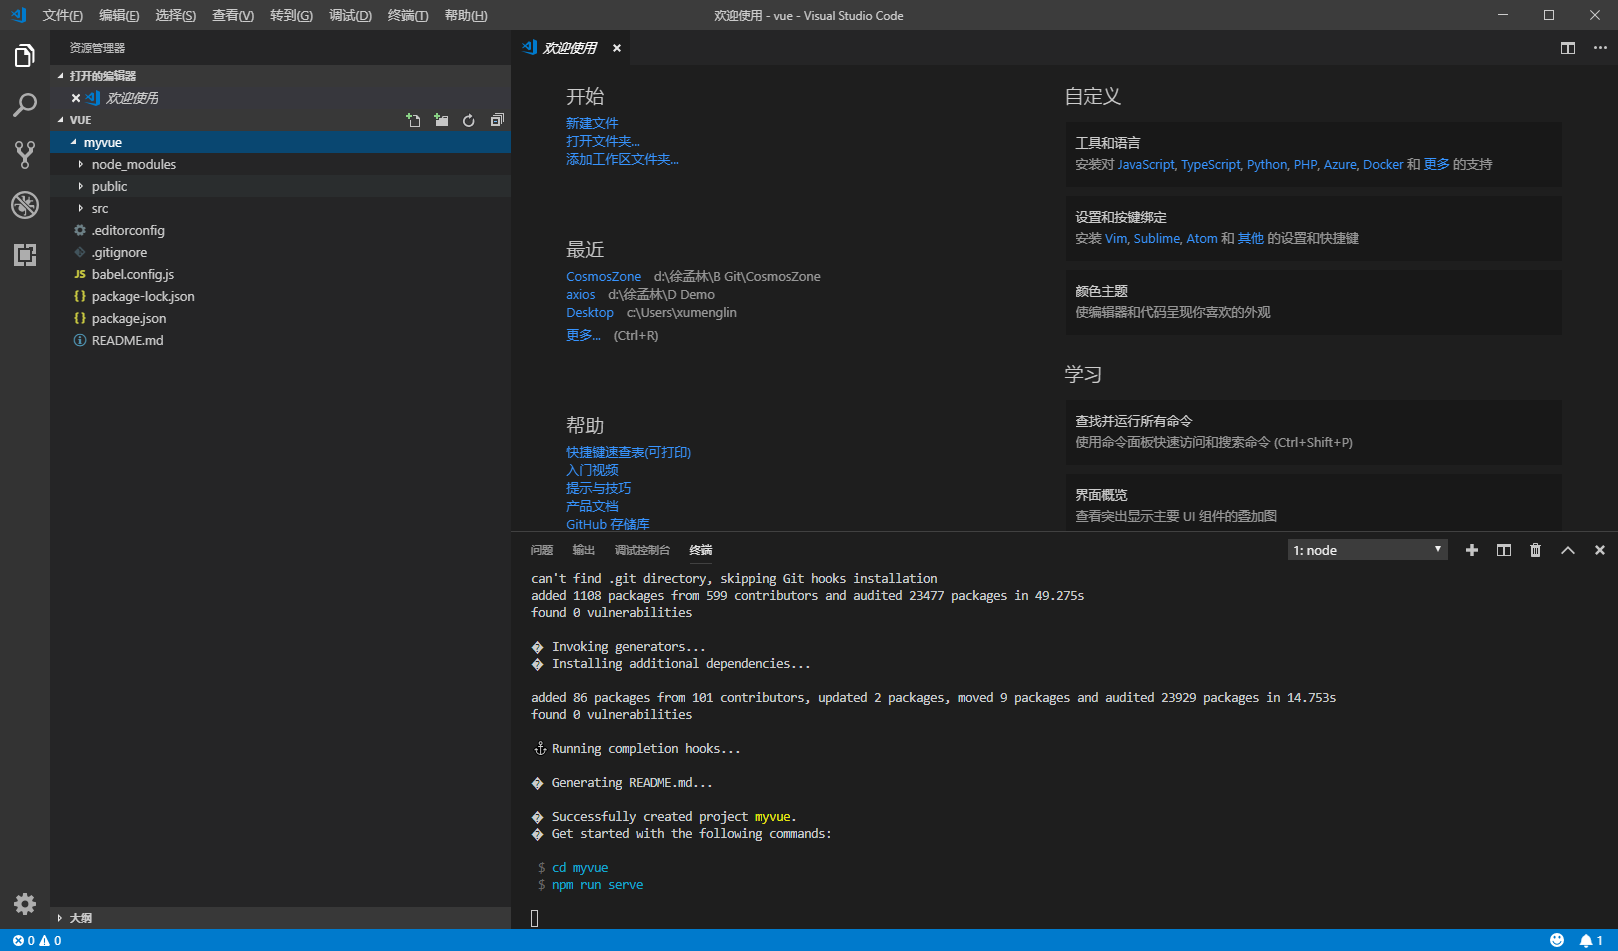Screen dimensions: 1618x951
Task: Maximize the terminal panel size
Action: [1568, 550]
